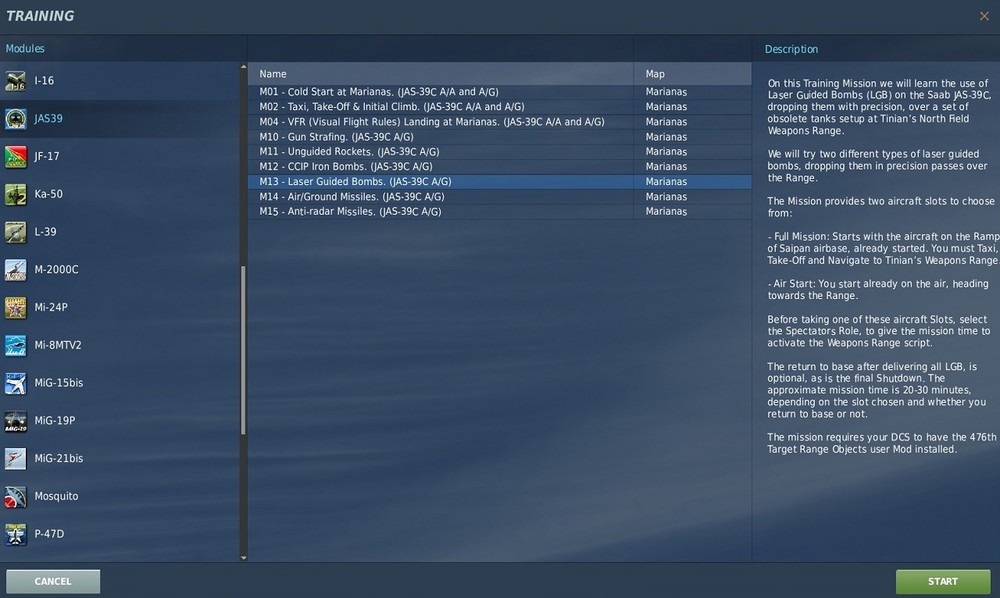Click the JF-17 module name

coord(47,156)
